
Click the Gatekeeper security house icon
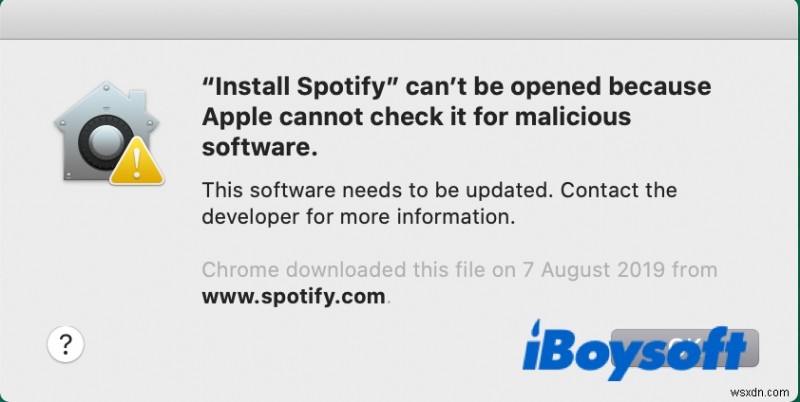click(105, 128)
